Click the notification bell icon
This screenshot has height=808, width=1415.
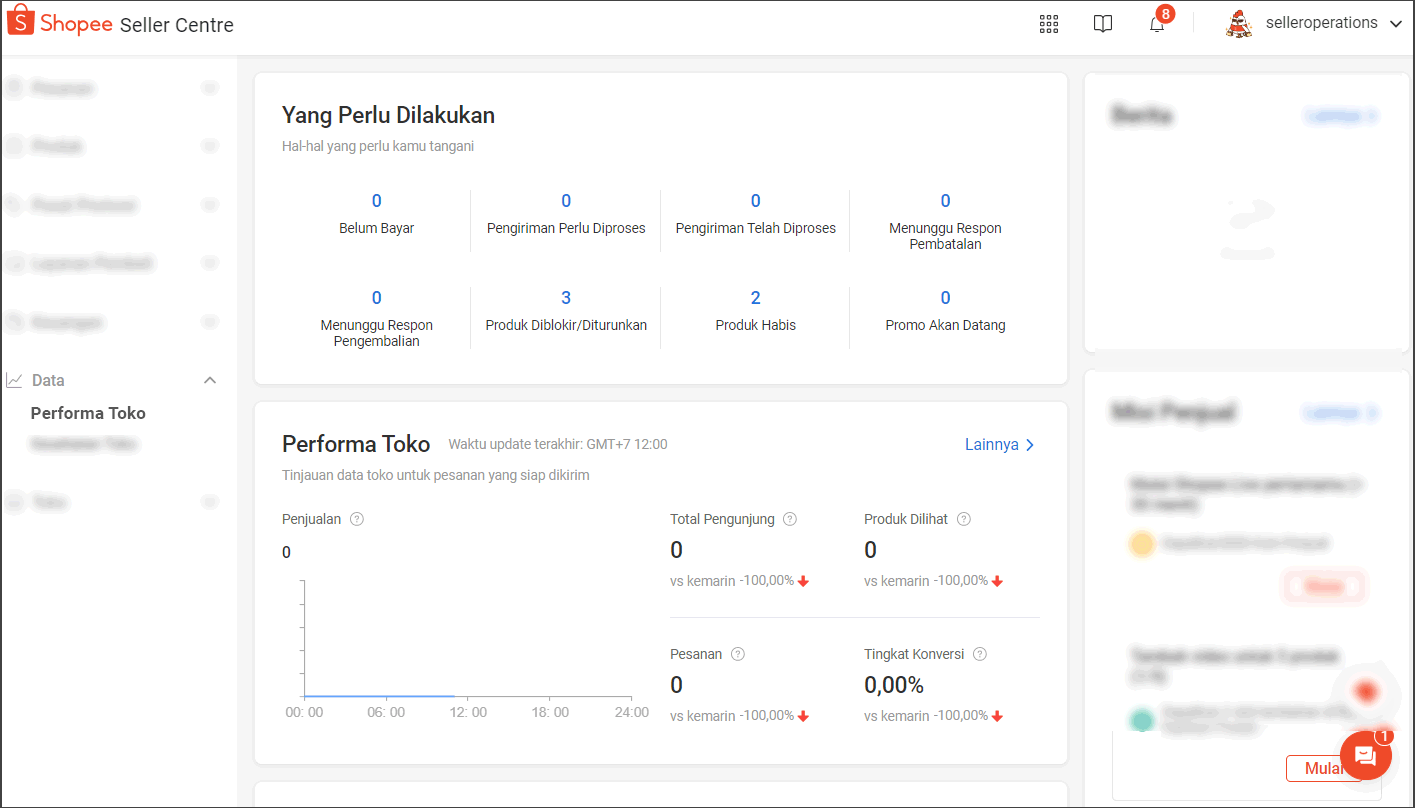(x=1157, y=25)
